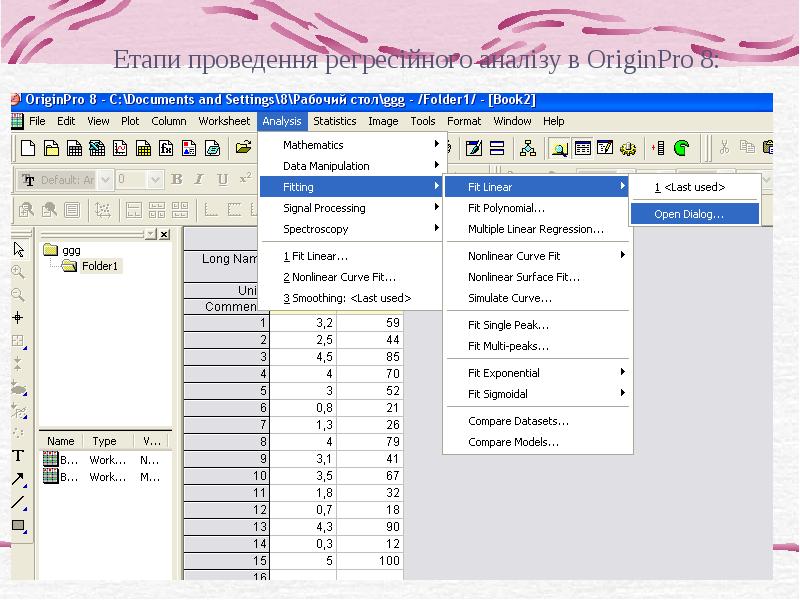Toggle Bold text formatting
800x600 pixels.
(x=177, y=180)
